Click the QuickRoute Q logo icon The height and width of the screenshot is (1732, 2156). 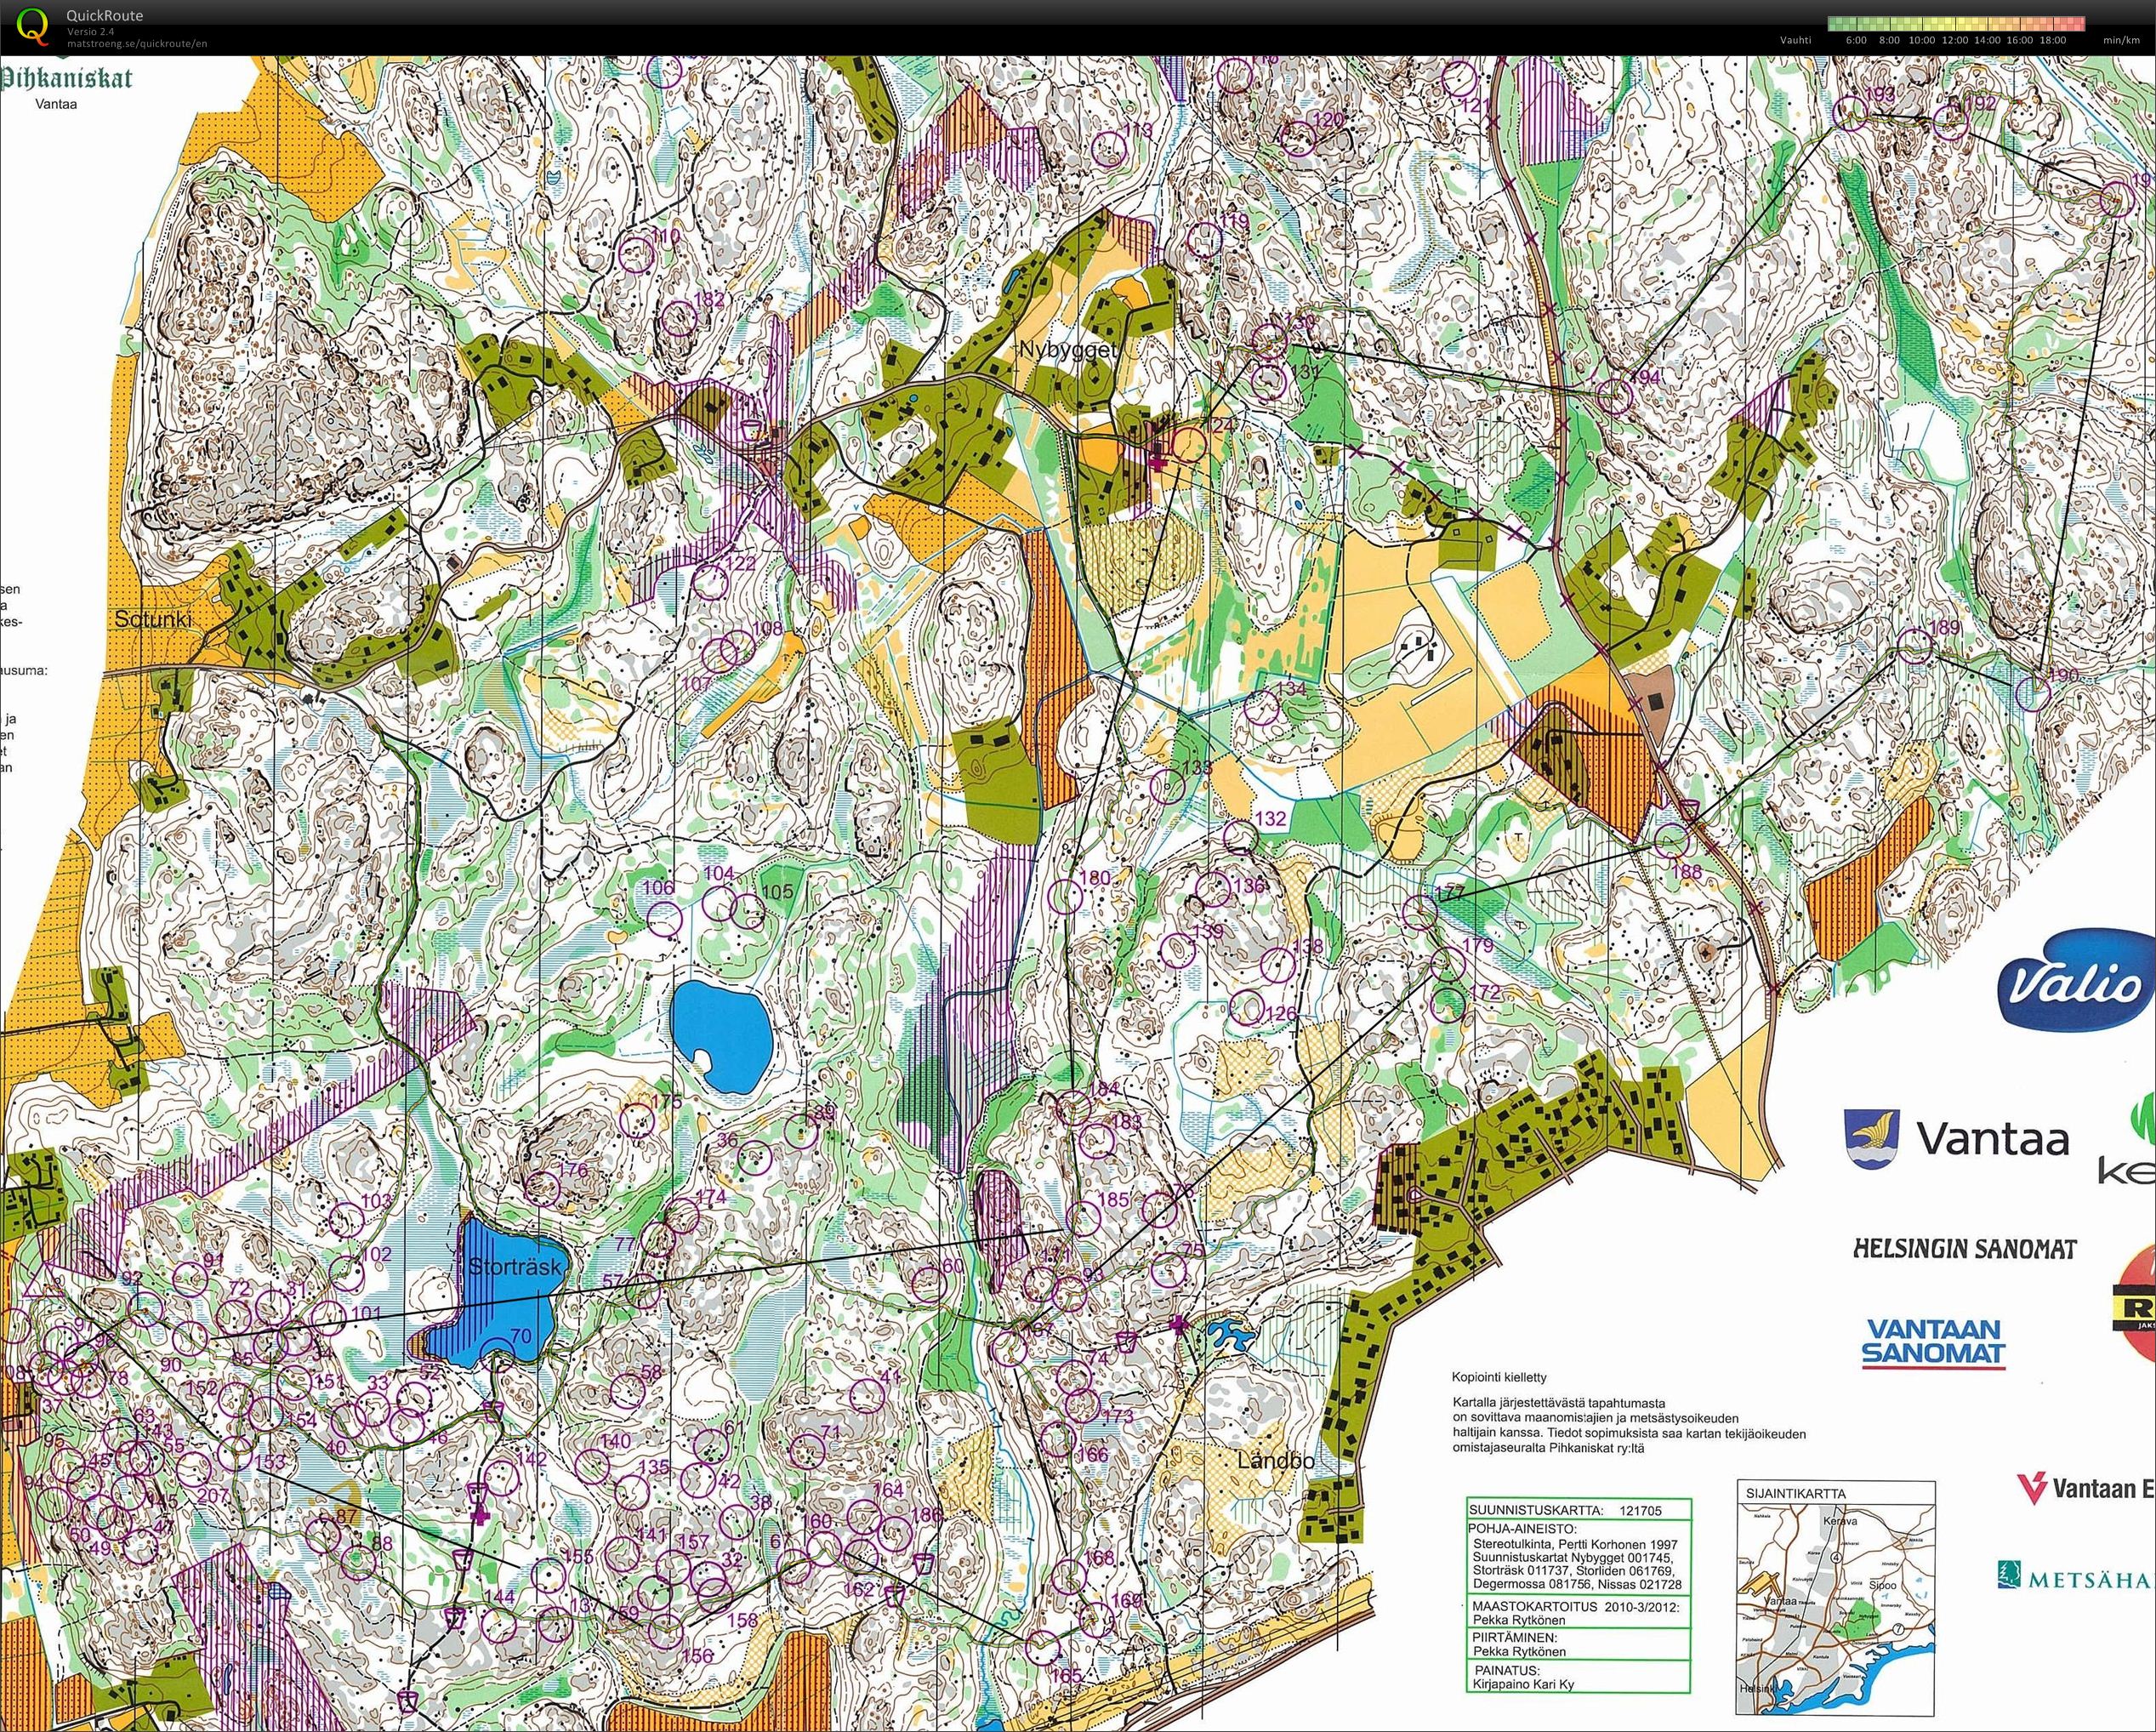[x=34, y=26]
